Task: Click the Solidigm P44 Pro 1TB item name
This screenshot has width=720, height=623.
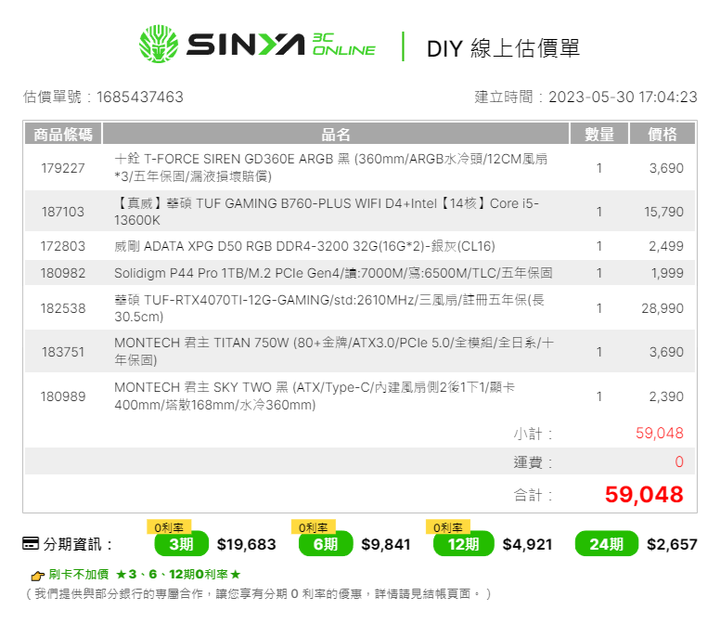Action: pyautogui.click(x=333, y=273)
